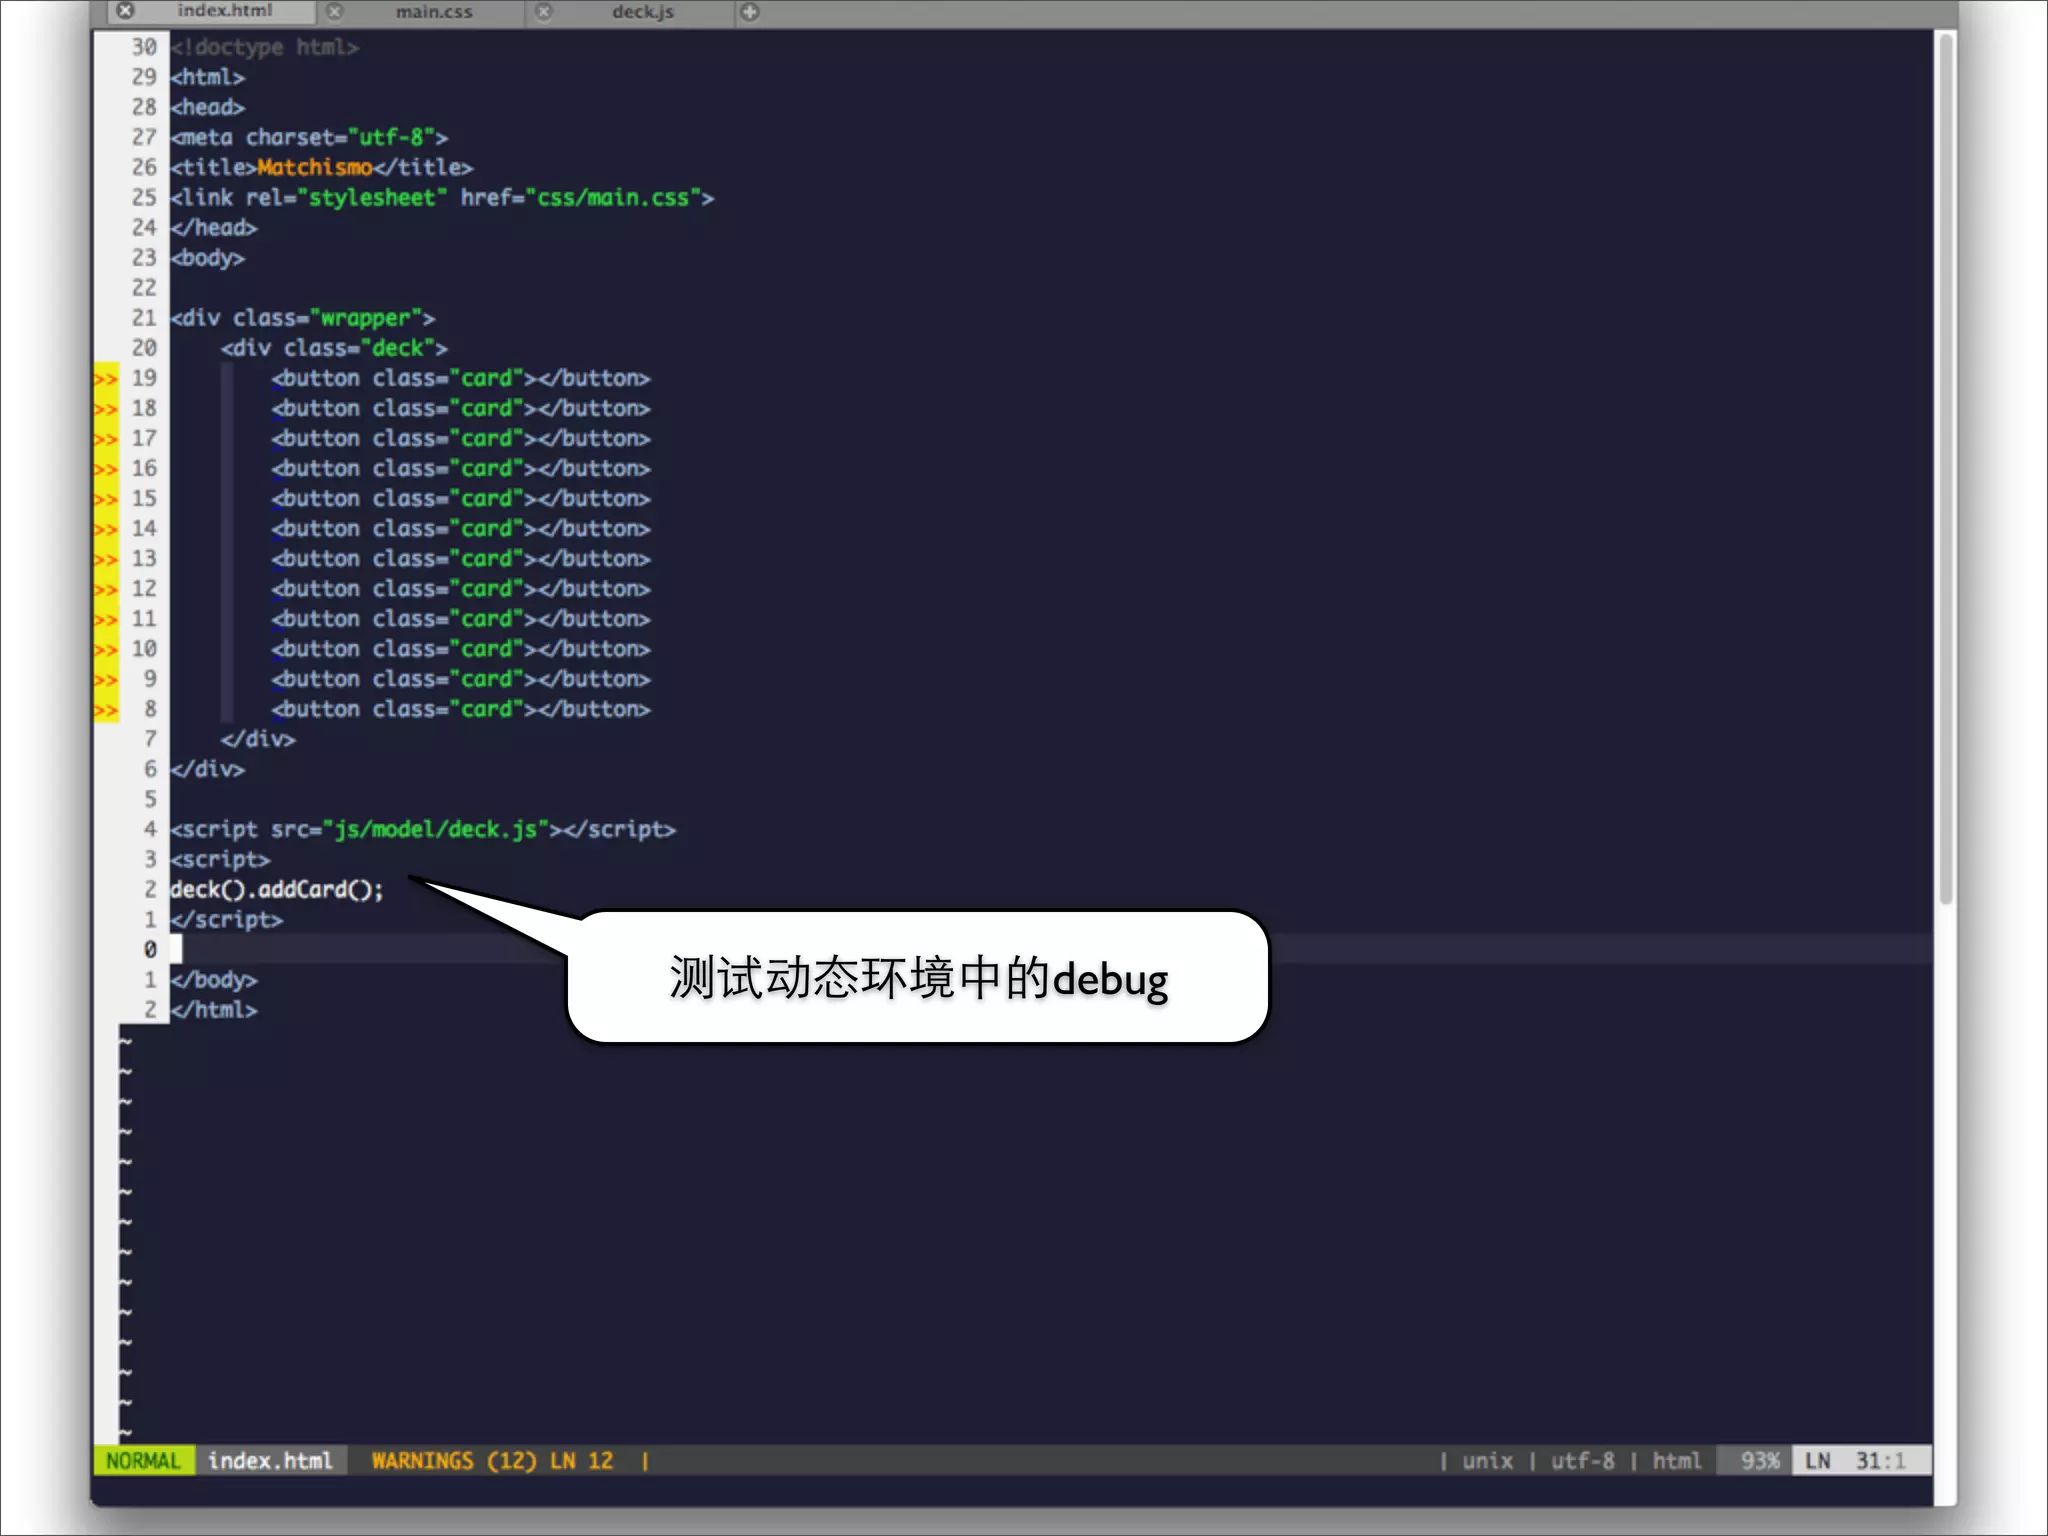Click the </html> closing tag line
The height and width of the screenshot is (1536, 2048).
coord(214,1009)
